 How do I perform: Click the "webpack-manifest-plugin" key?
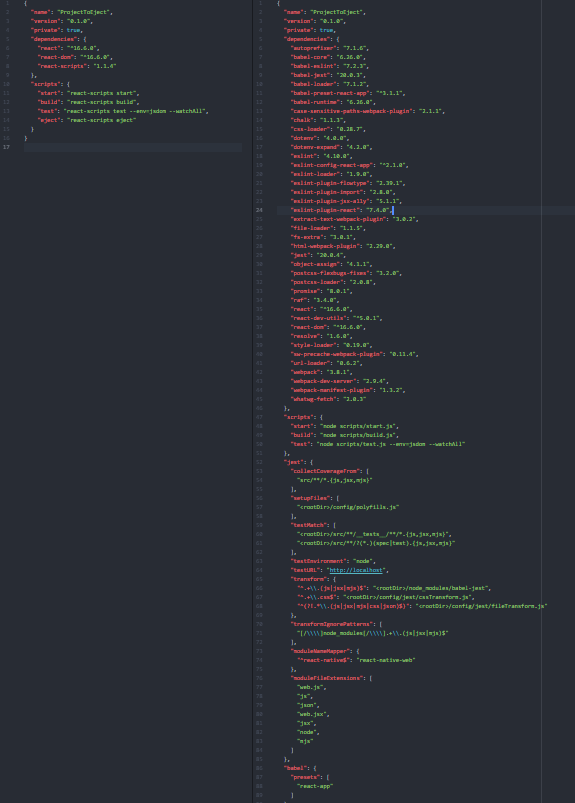coord(330,390)
